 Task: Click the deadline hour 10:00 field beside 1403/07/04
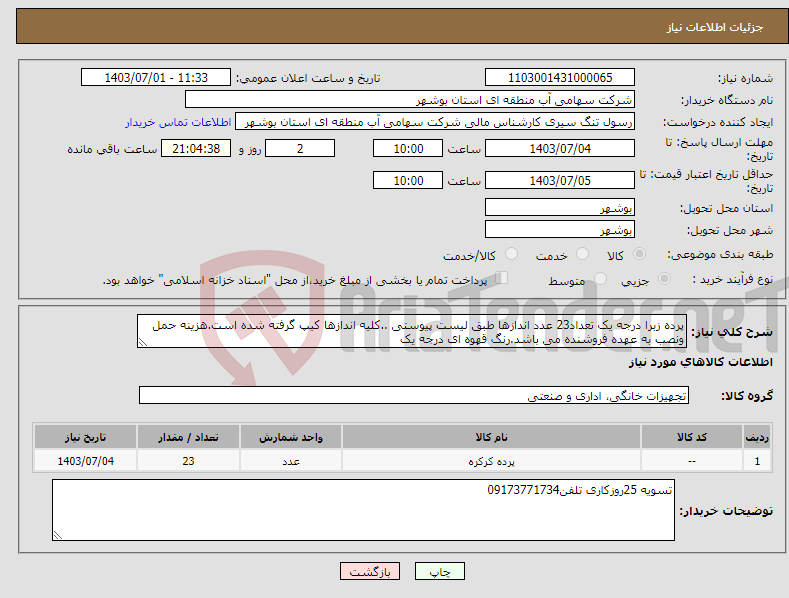pyautogui.click(x=408, y=148)
